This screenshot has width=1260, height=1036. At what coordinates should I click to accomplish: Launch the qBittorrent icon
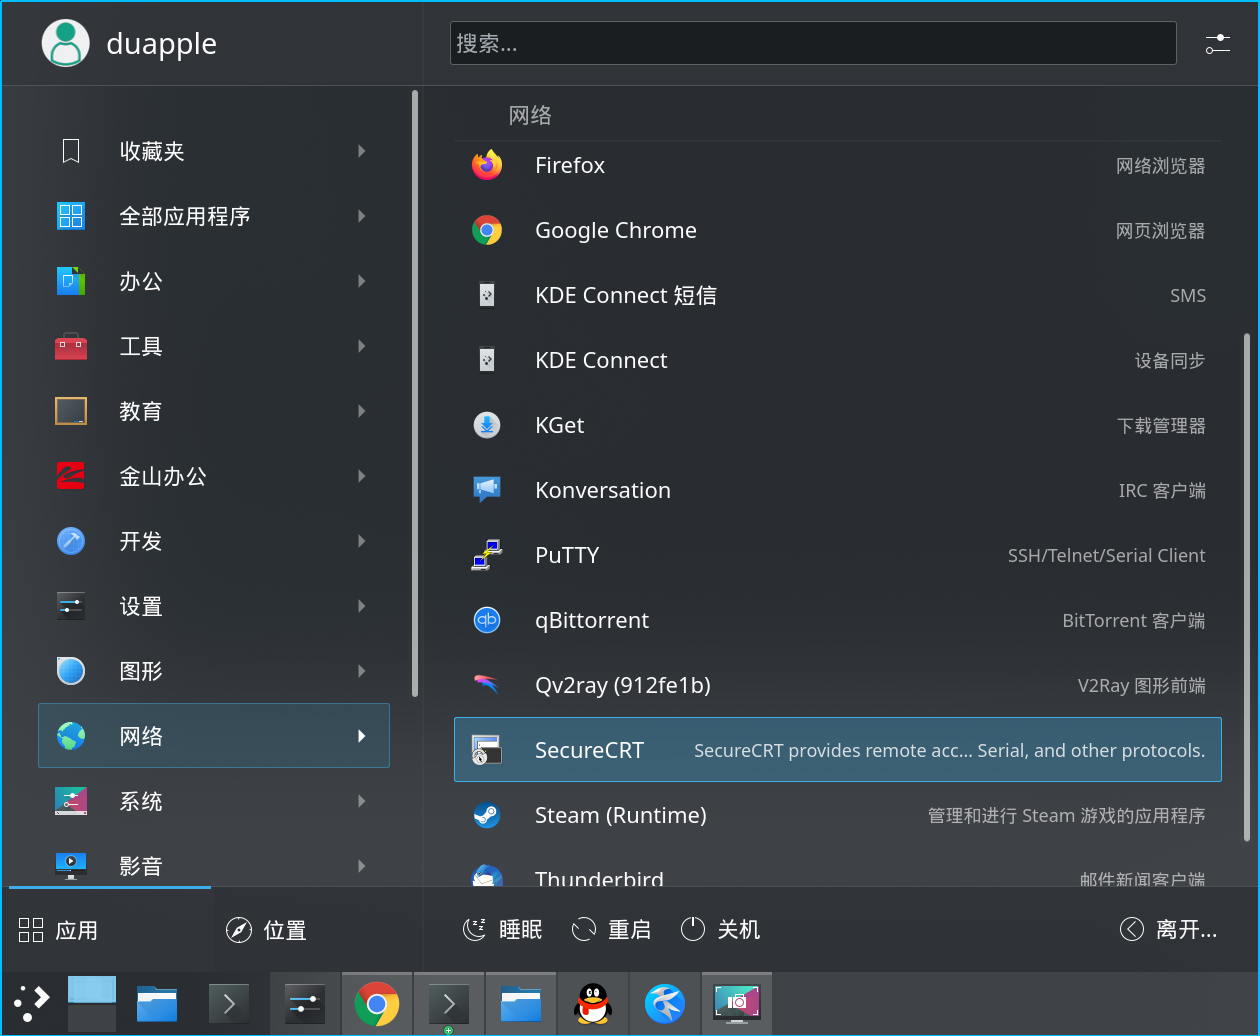(x=487, y=620)
